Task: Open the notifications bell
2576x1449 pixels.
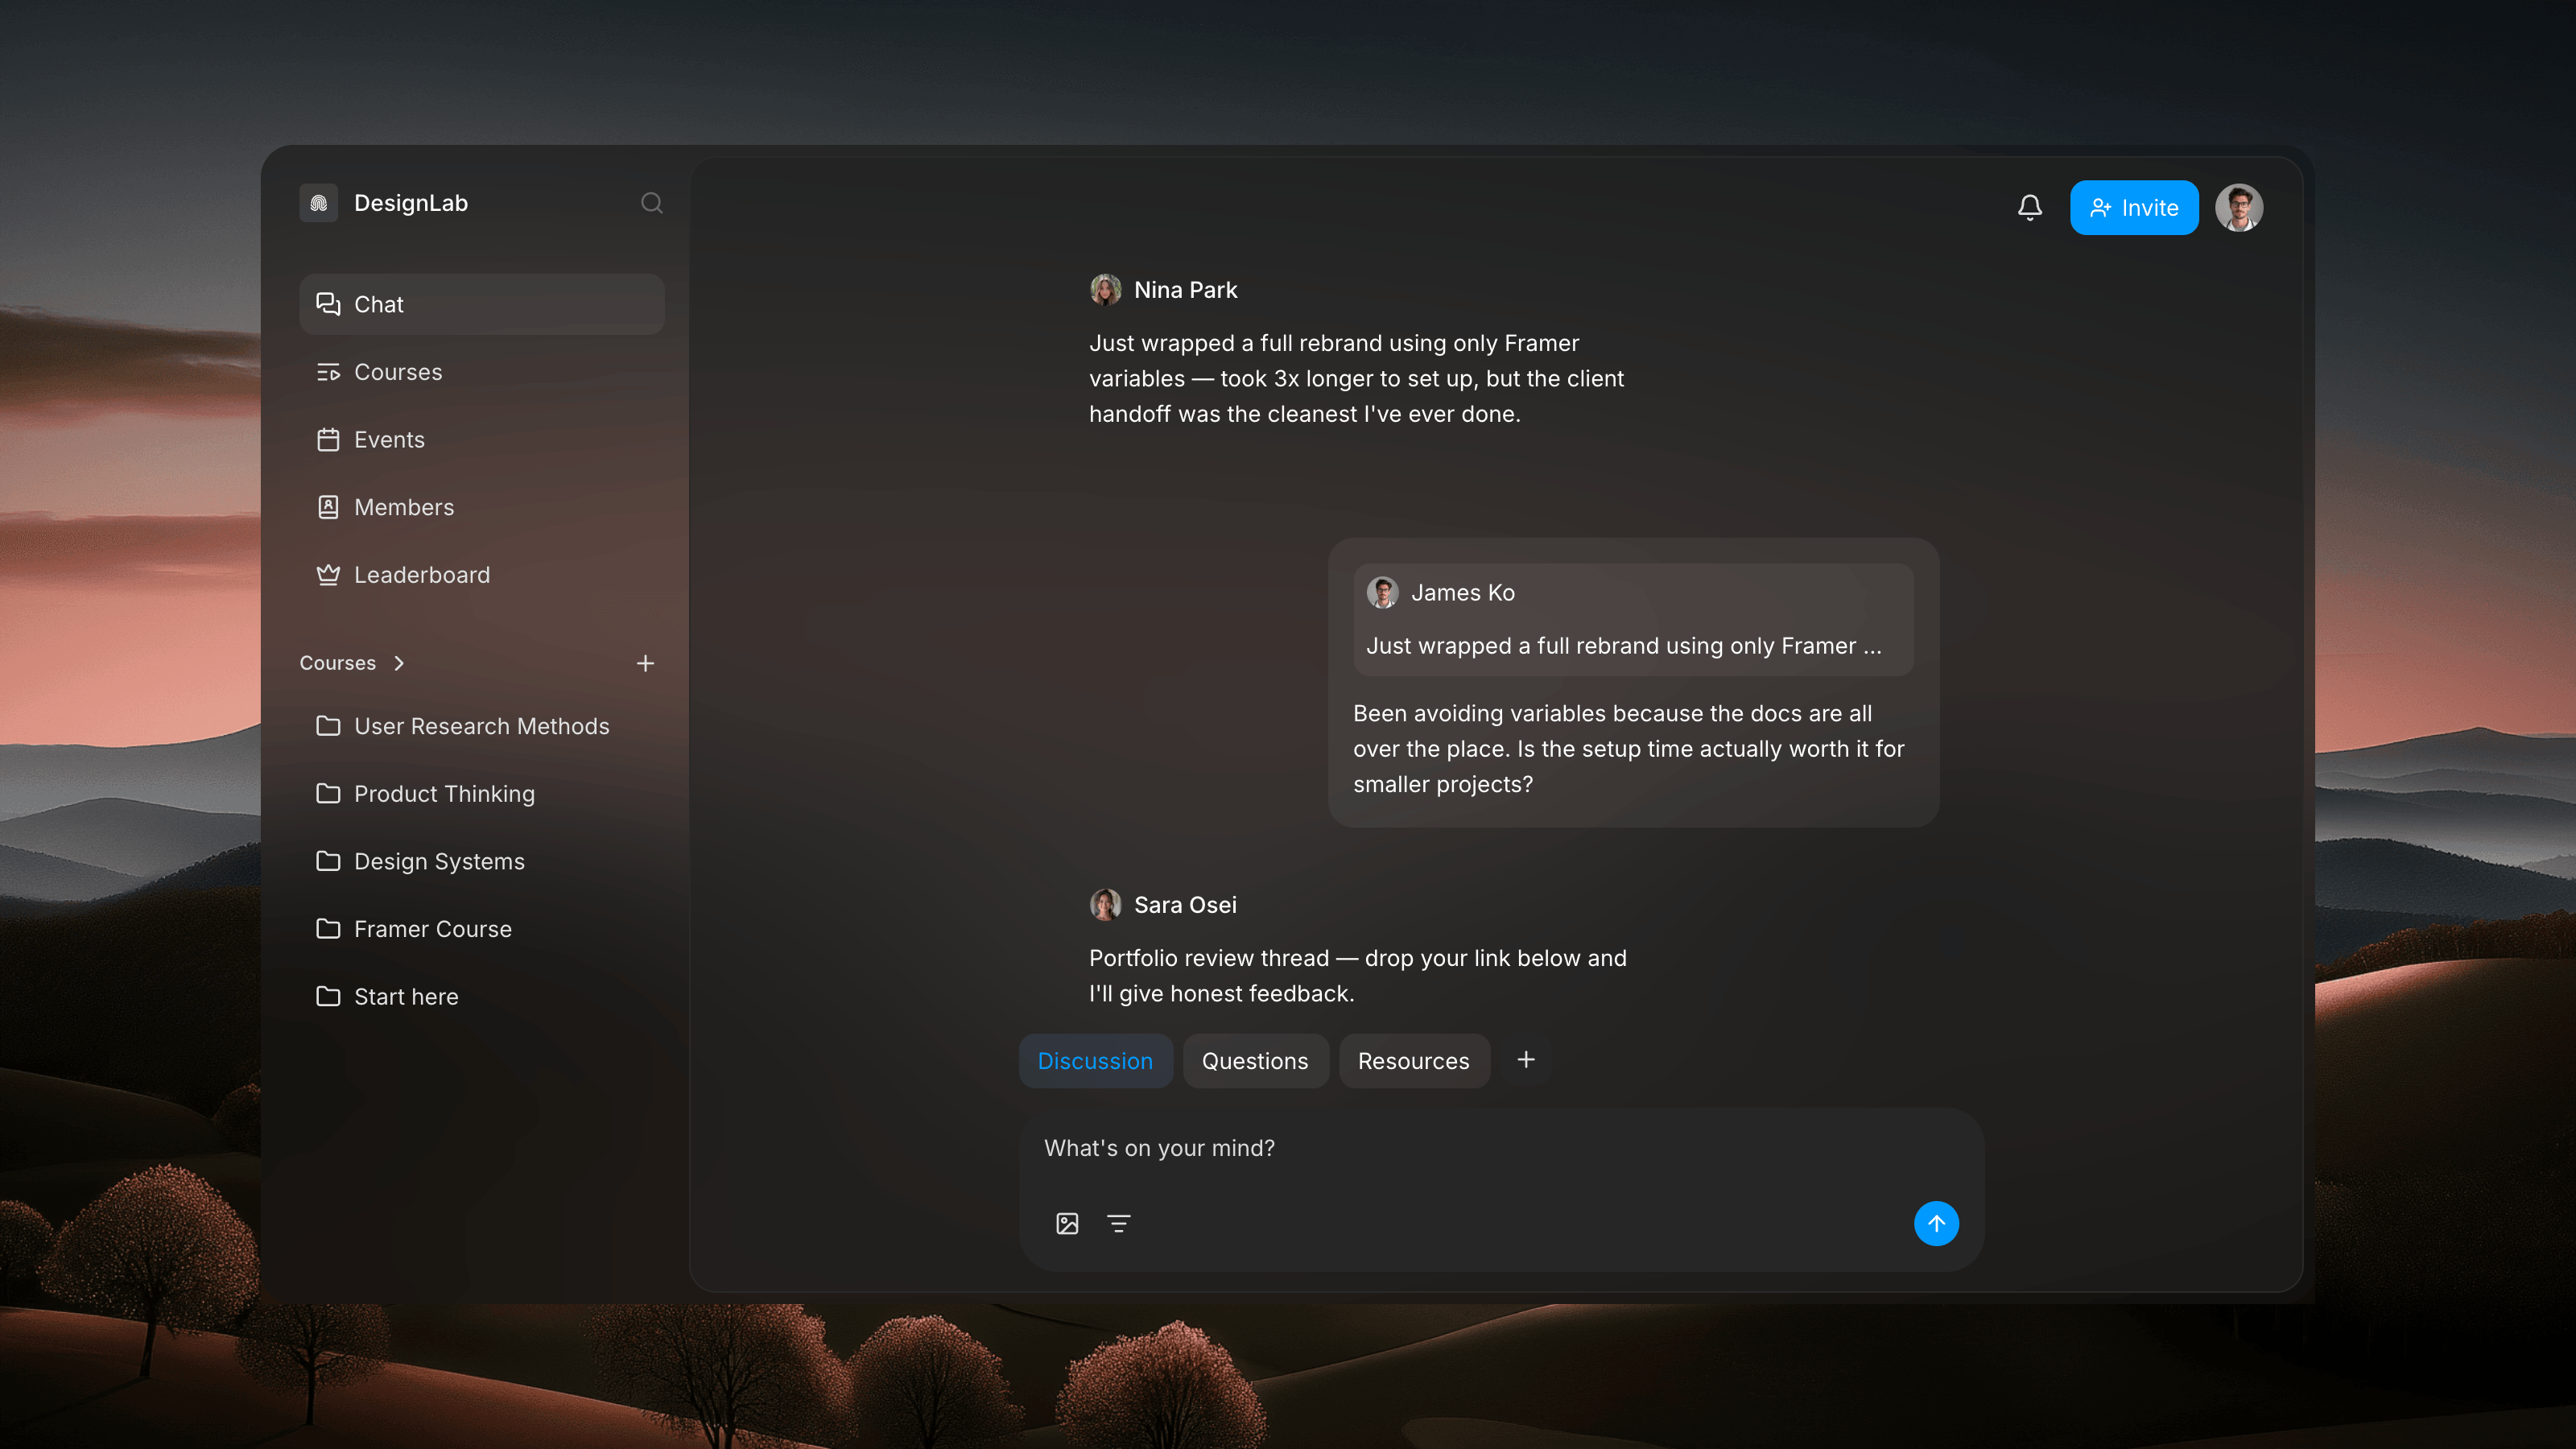Action: click(x=2029, y=207)
